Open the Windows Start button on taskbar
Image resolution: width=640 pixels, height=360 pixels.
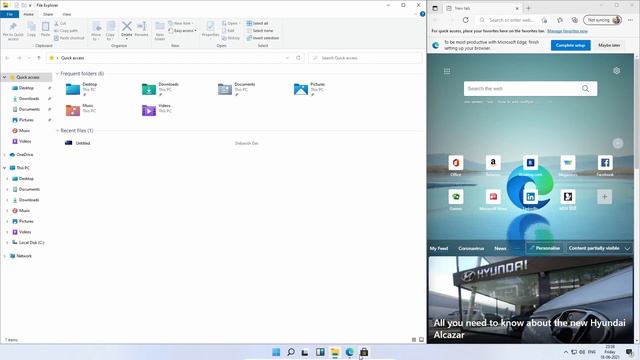click(x=276, y=352)
